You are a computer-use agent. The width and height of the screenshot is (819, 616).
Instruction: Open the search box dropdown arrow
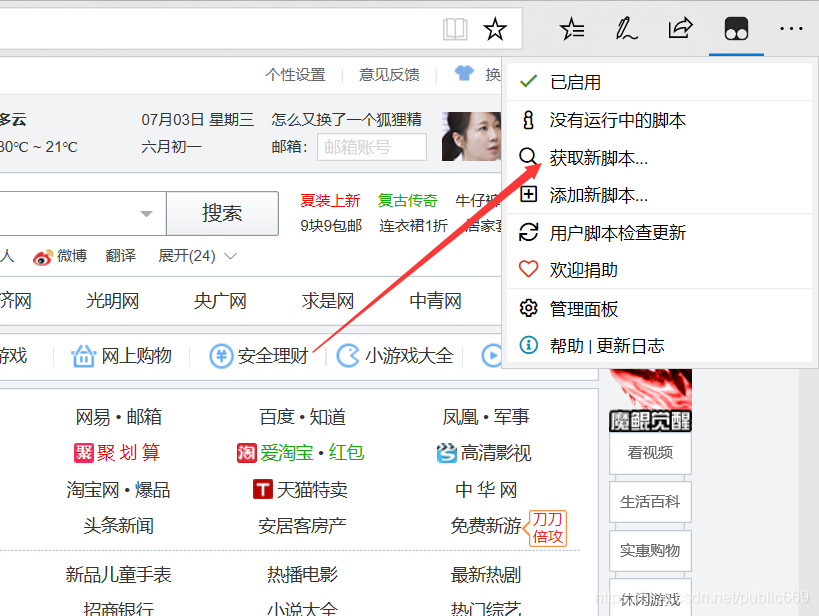147,214
